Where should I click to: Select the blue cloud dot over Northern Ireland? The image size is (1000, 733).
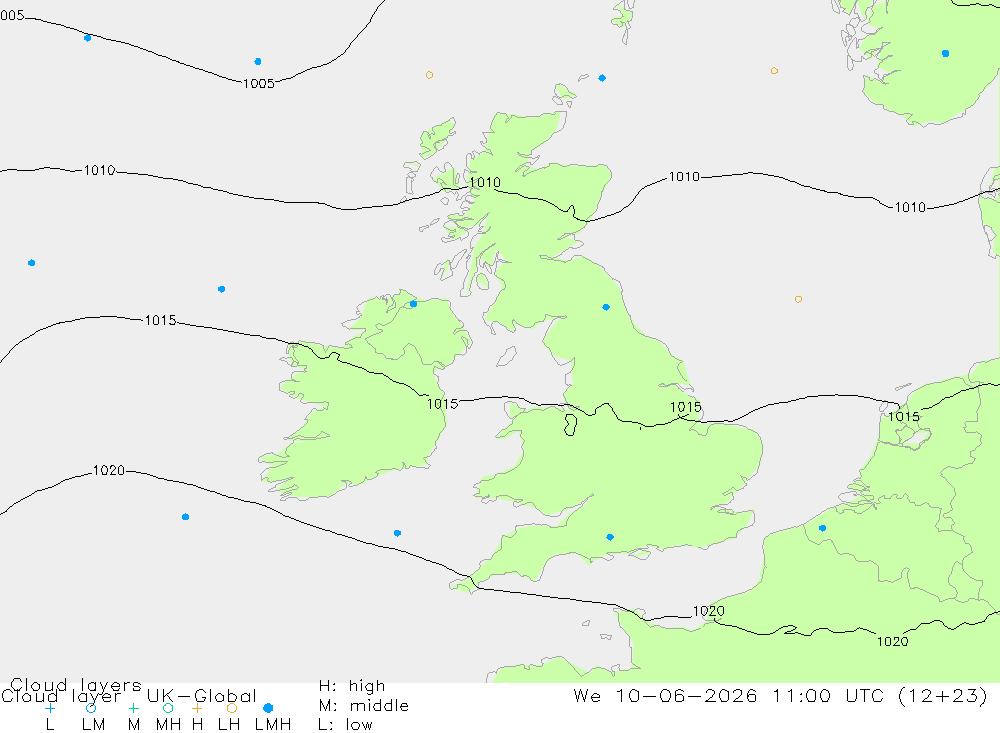(x=413, y=304)
